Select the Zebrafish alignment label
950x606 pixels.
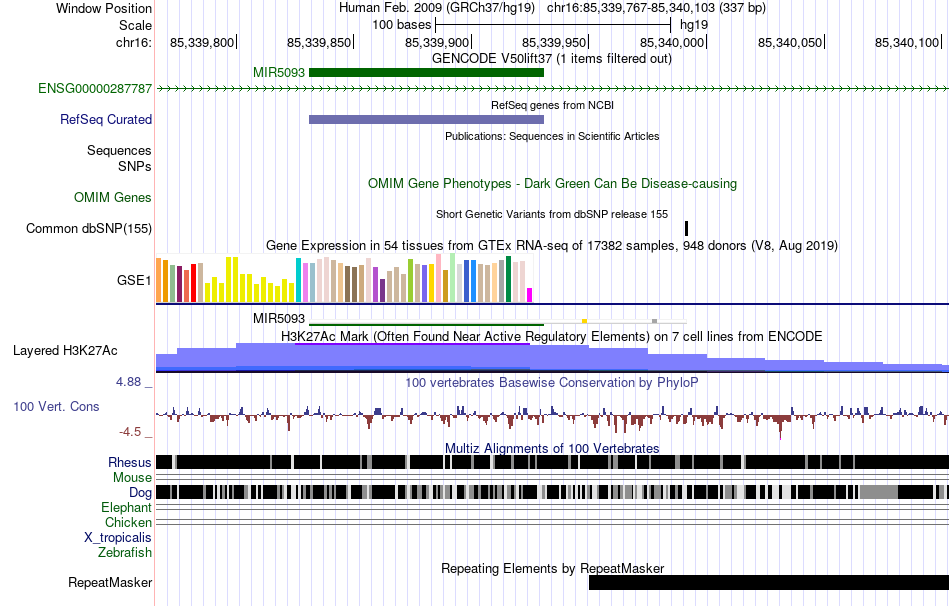(x=125, y=552)
